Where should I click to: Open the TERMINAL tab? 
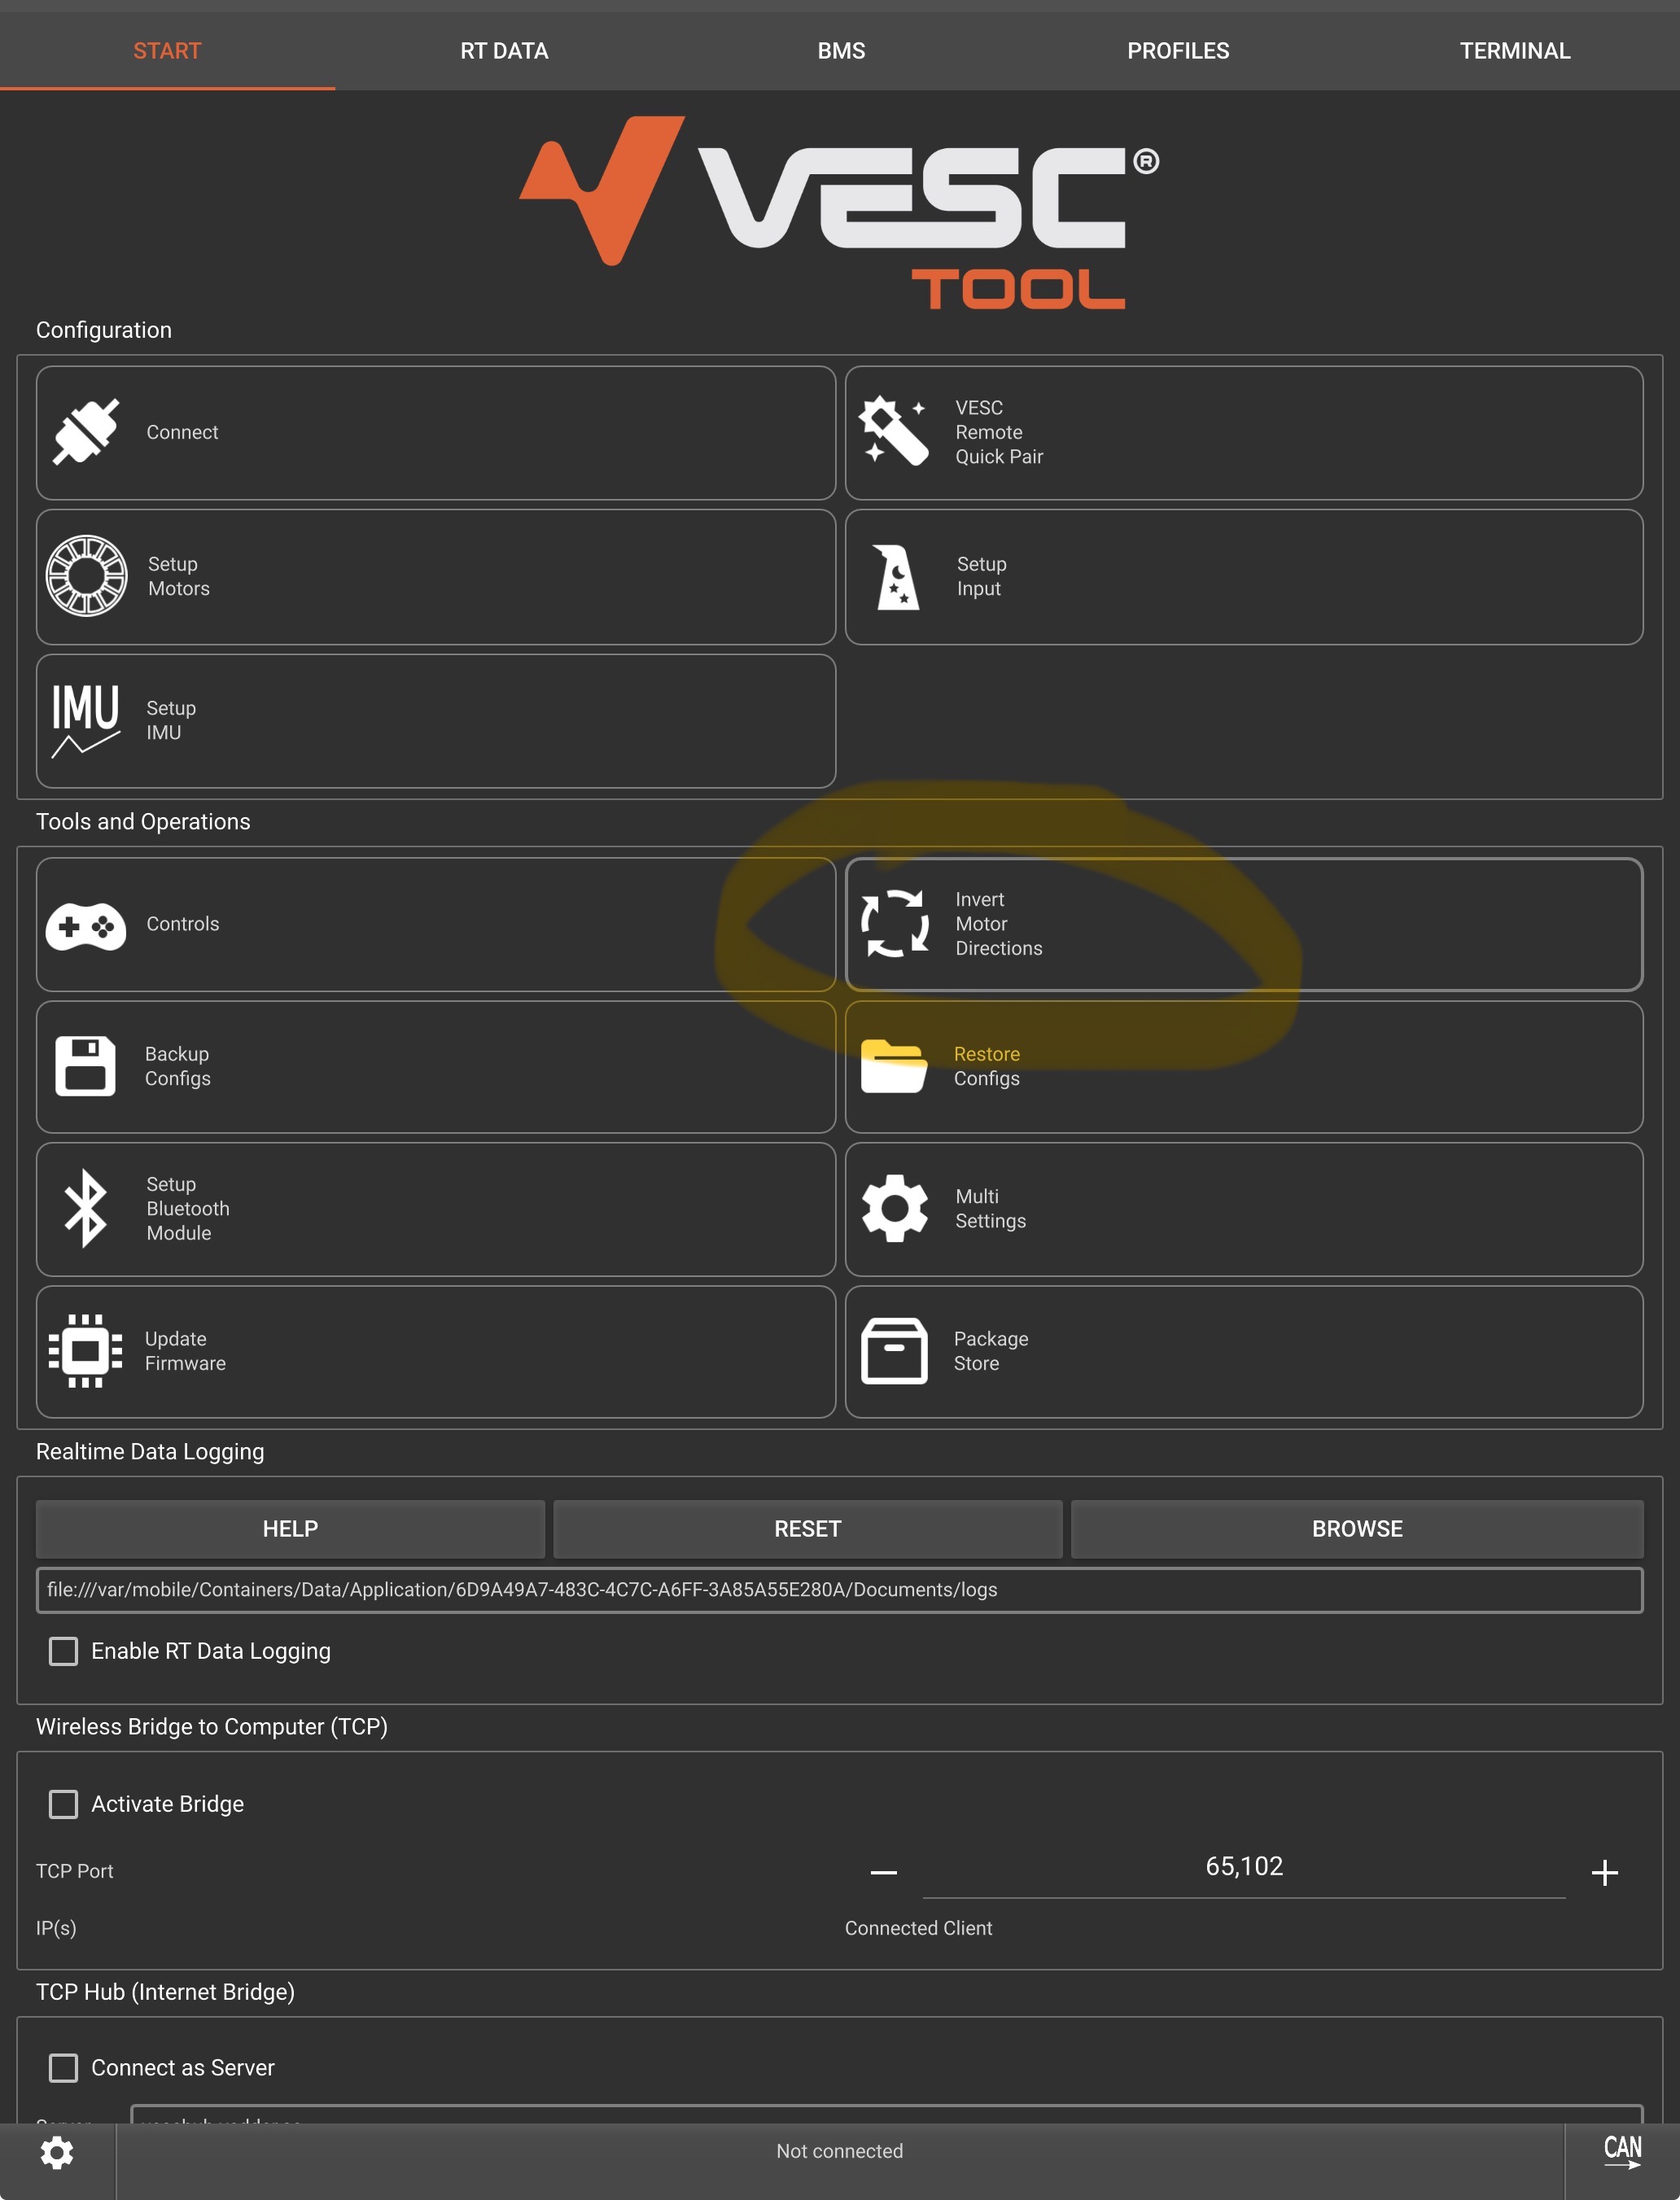pos(1514,50)
